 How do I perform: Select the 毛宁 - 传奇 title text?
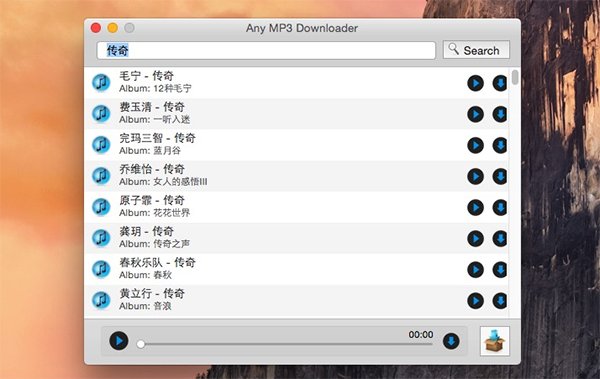[x=147, y=76]
